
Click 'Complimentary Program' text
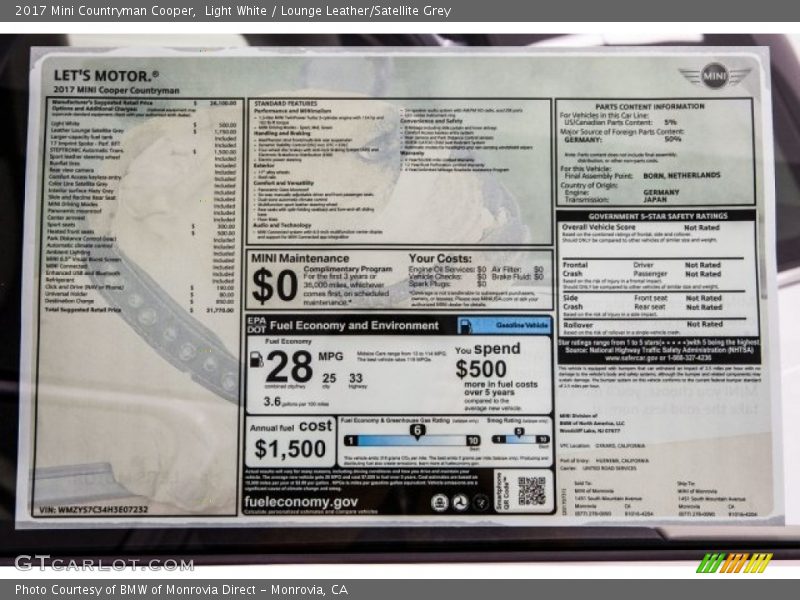click(348, 269)
